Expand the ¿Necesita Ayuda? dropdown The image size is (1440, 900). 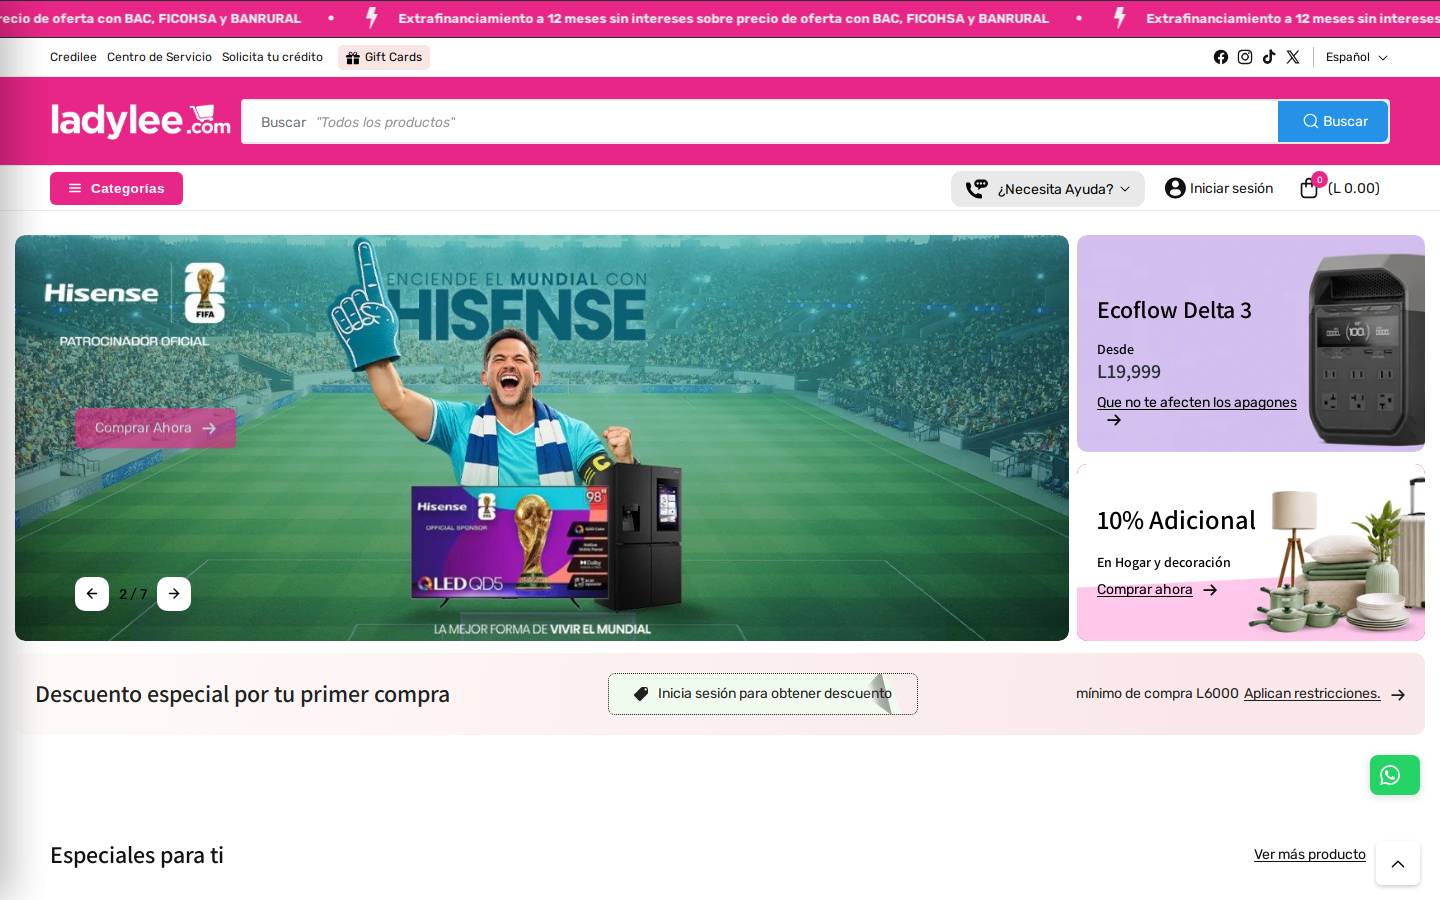[1047, 189]
